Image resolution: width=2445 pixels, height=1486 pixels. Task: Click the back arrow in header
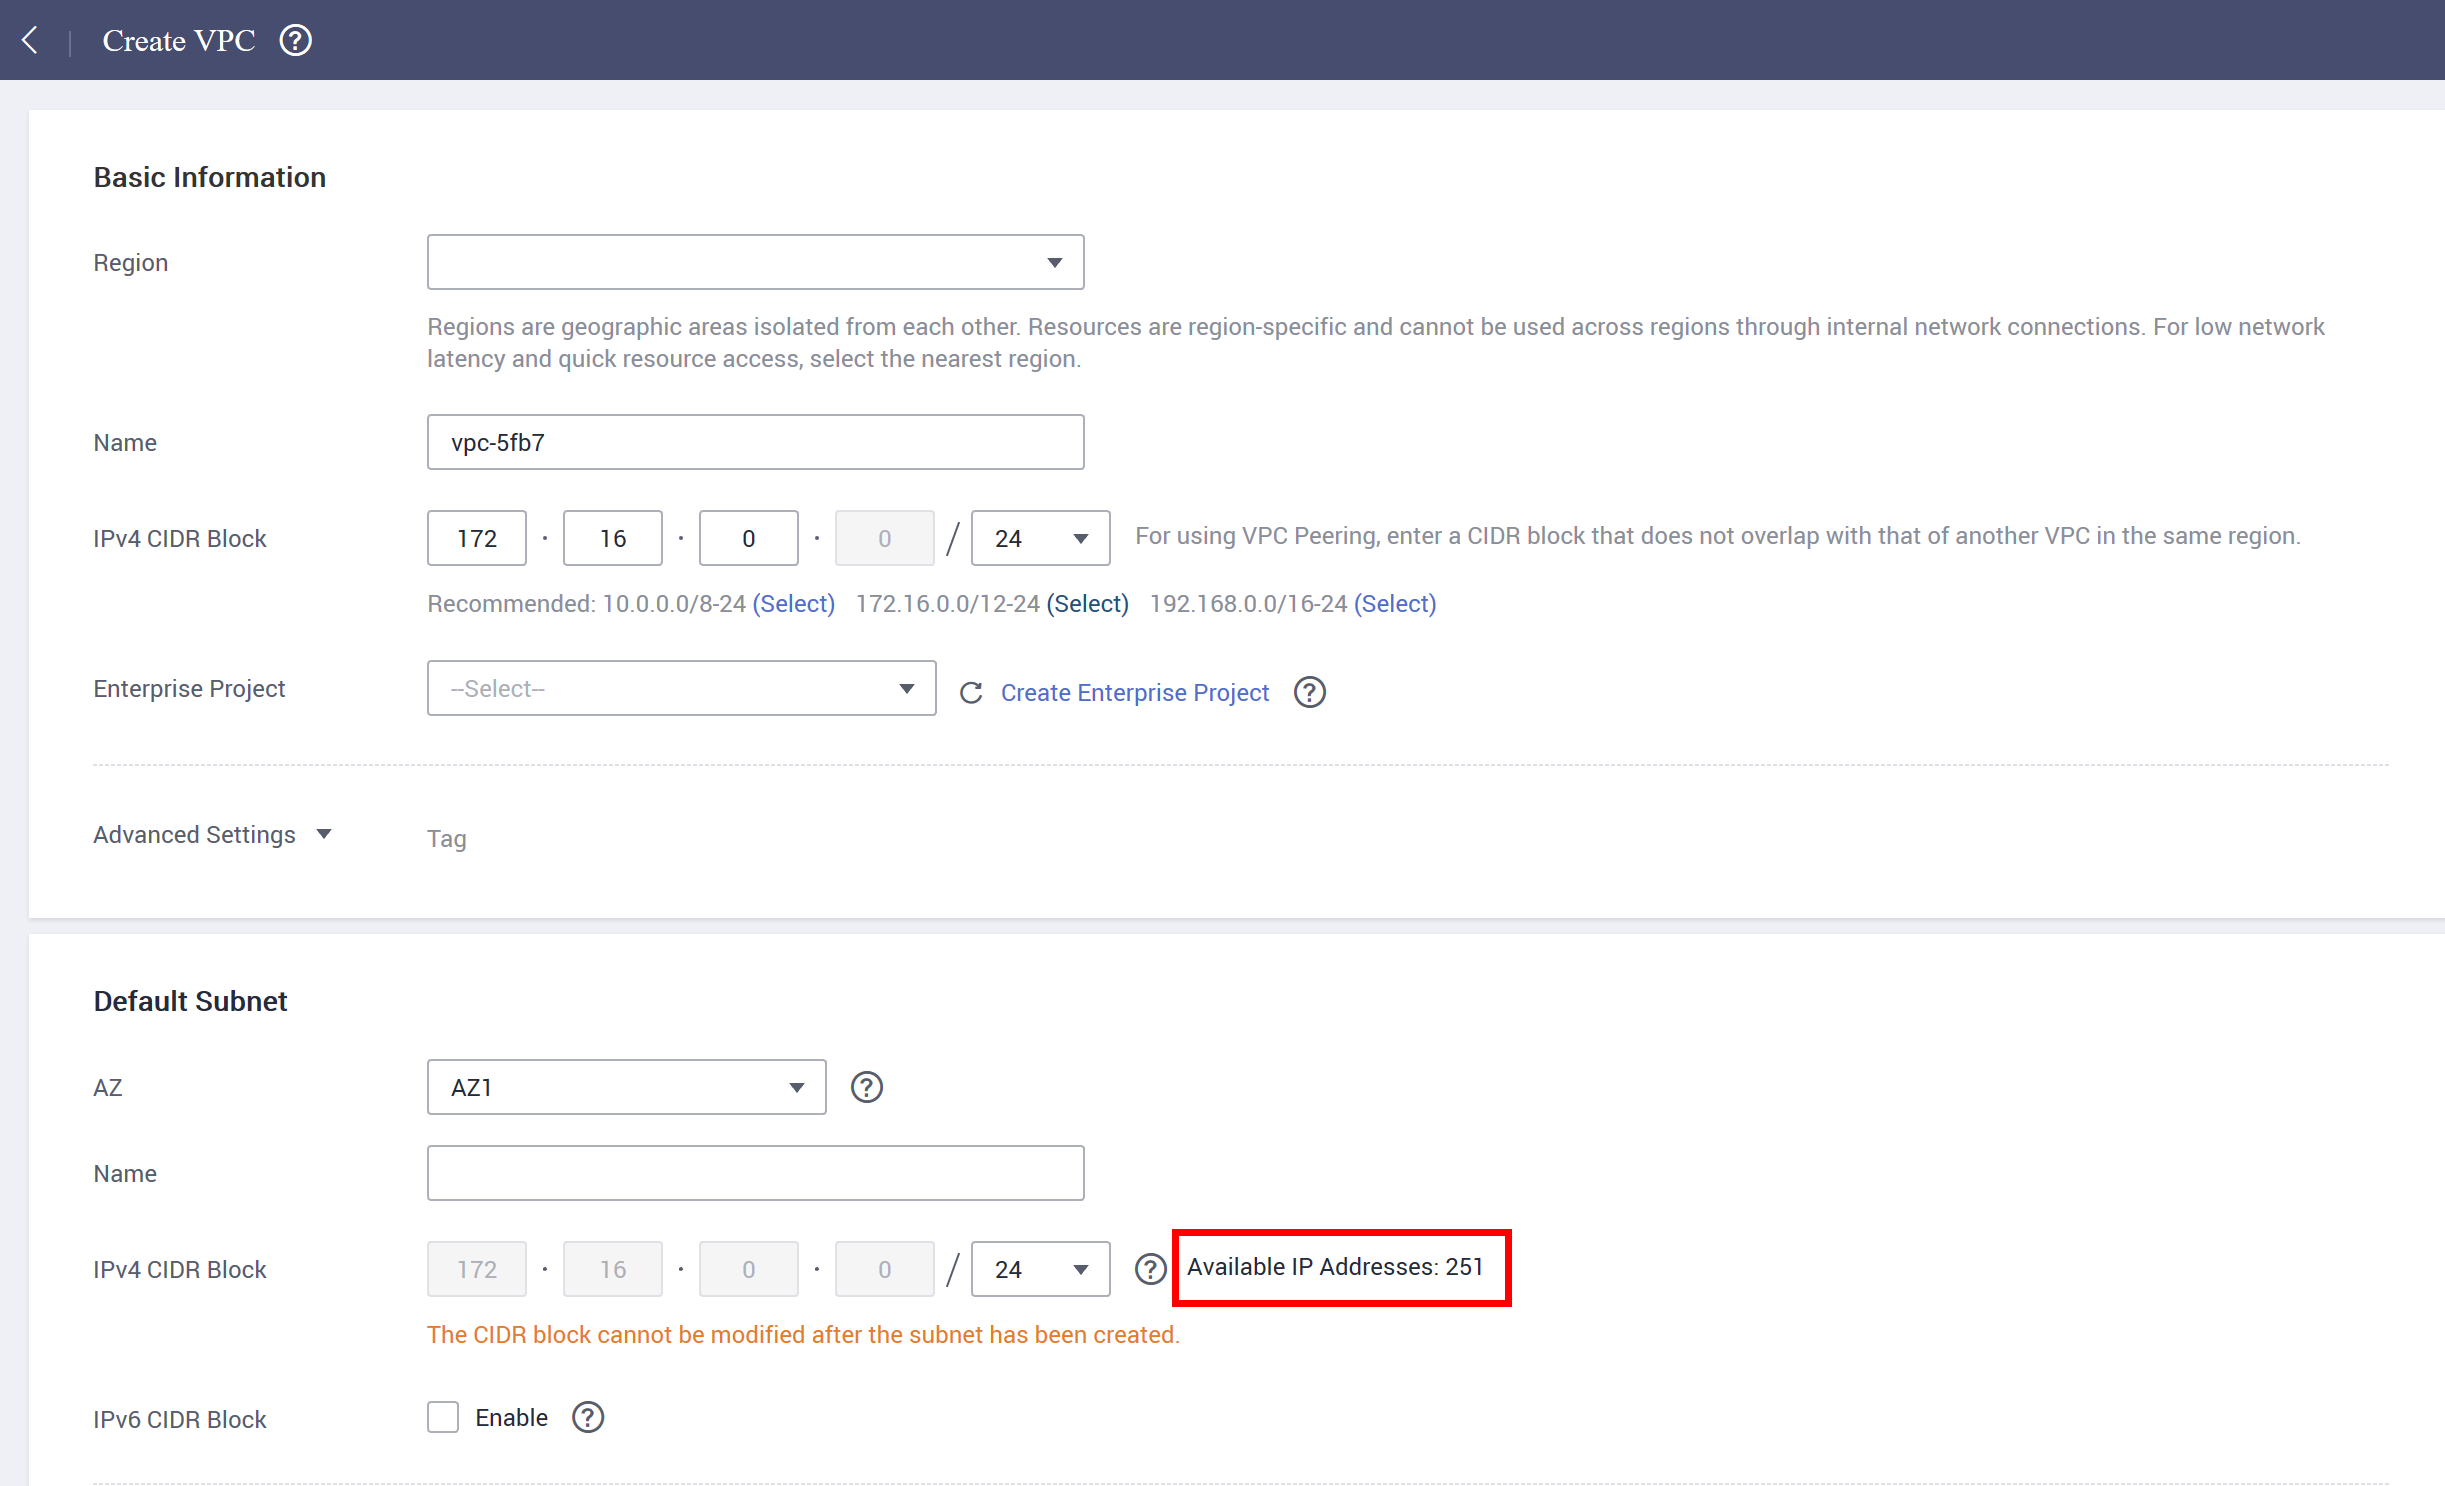tap(30, 40)
